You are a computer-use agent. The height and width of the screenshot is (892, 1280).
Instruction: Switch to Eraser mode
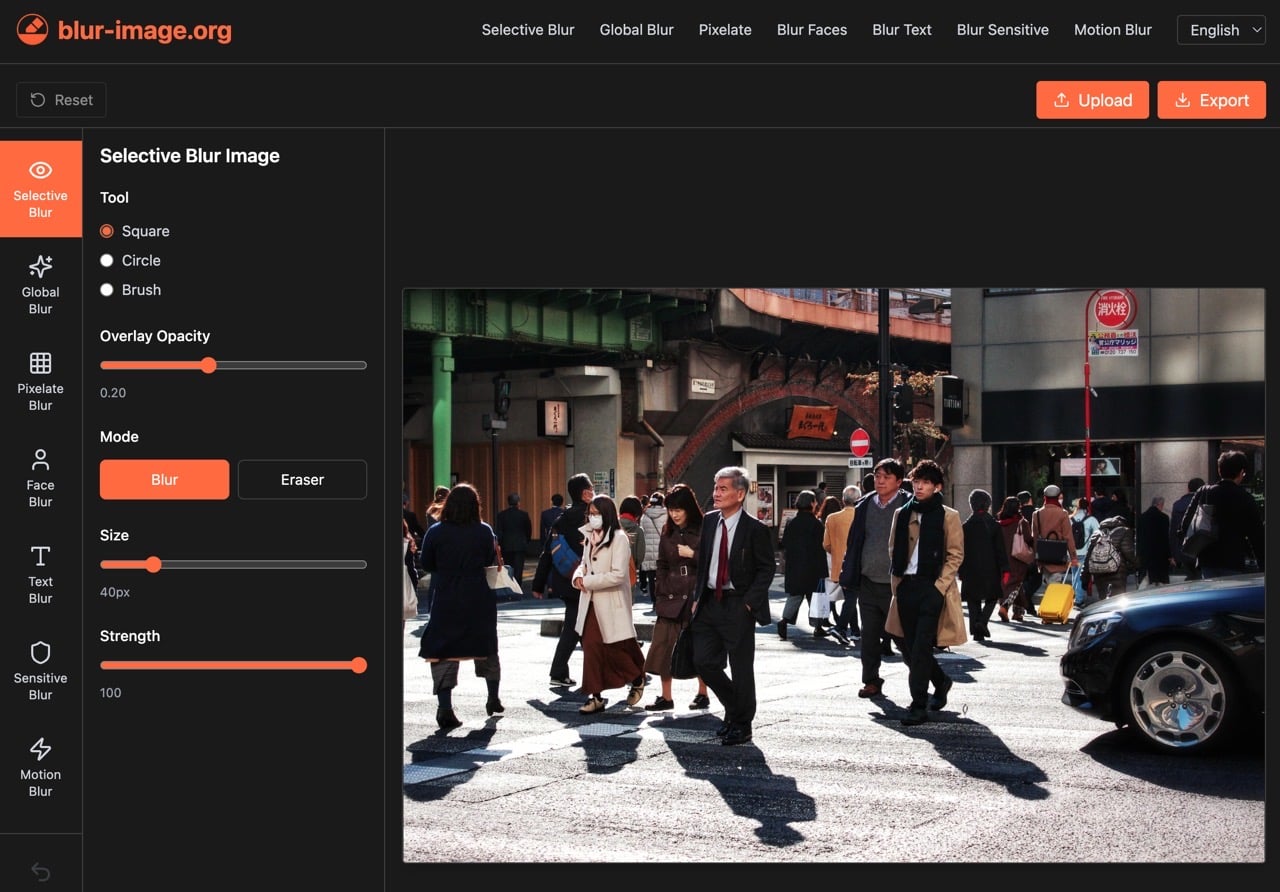302,480
